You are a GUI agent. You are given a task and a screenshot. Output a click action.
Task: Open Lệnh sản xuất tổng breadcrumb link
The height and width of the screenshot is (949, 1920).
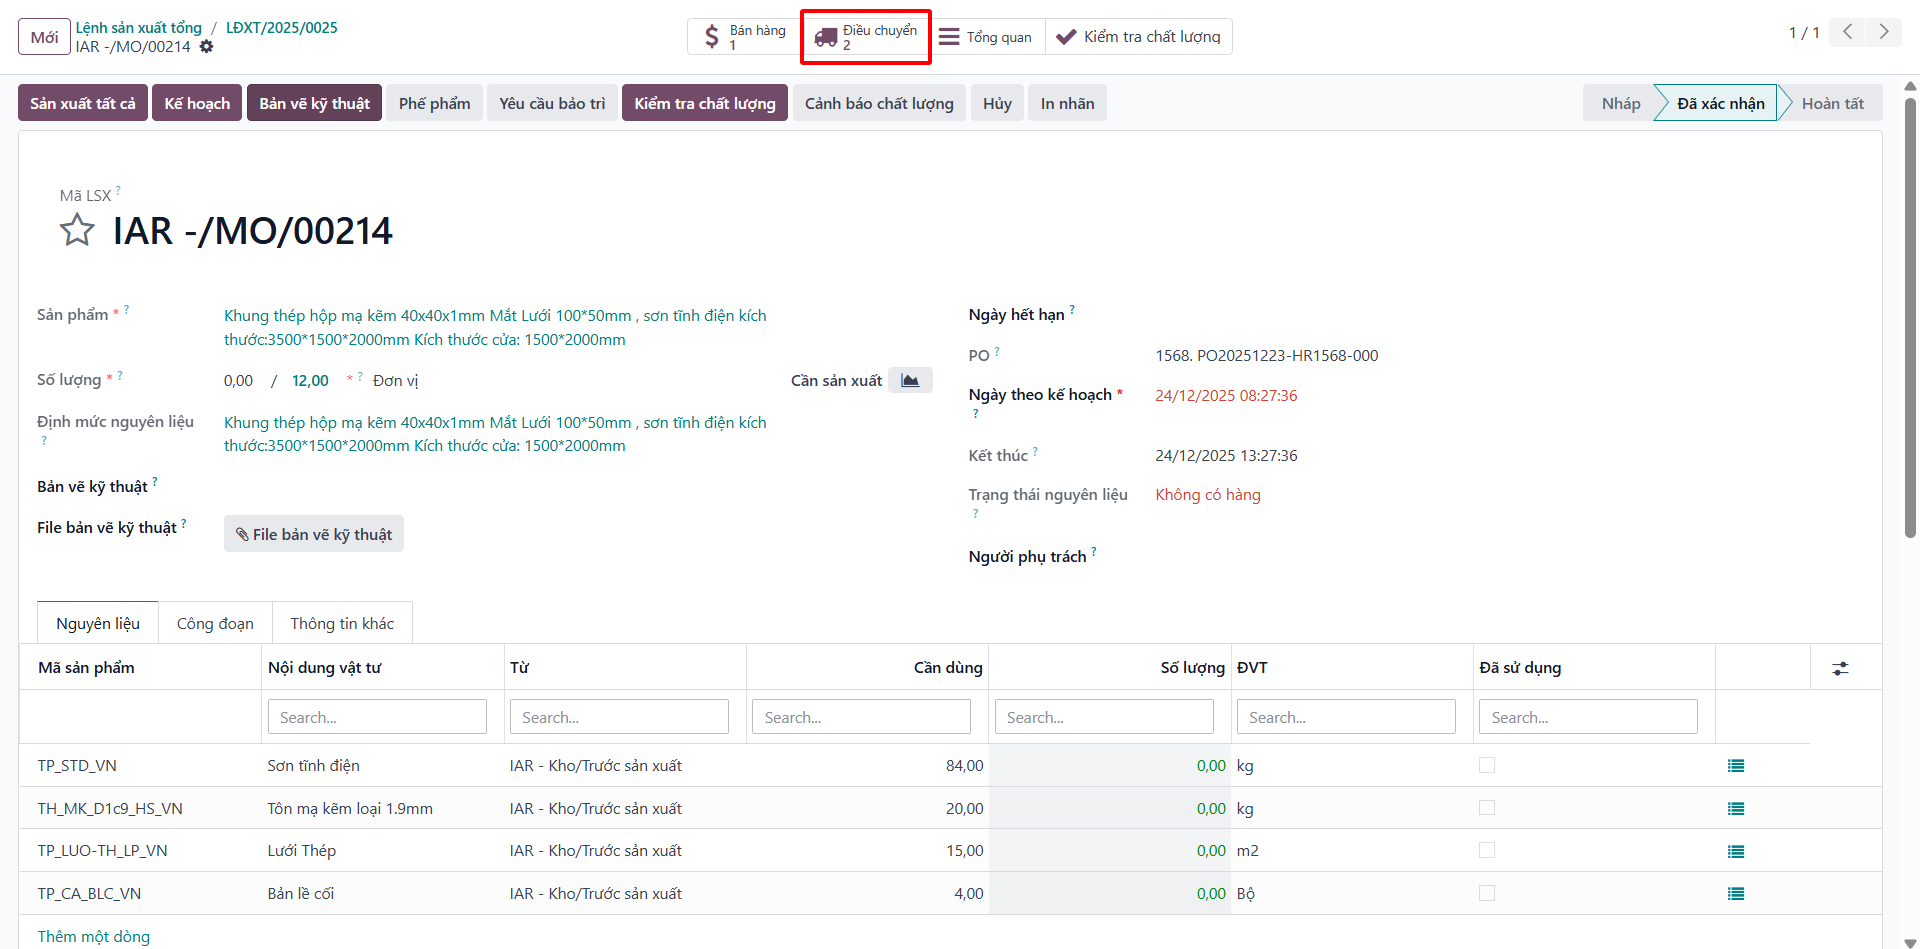pyautogui.click(x=139, y=28)
